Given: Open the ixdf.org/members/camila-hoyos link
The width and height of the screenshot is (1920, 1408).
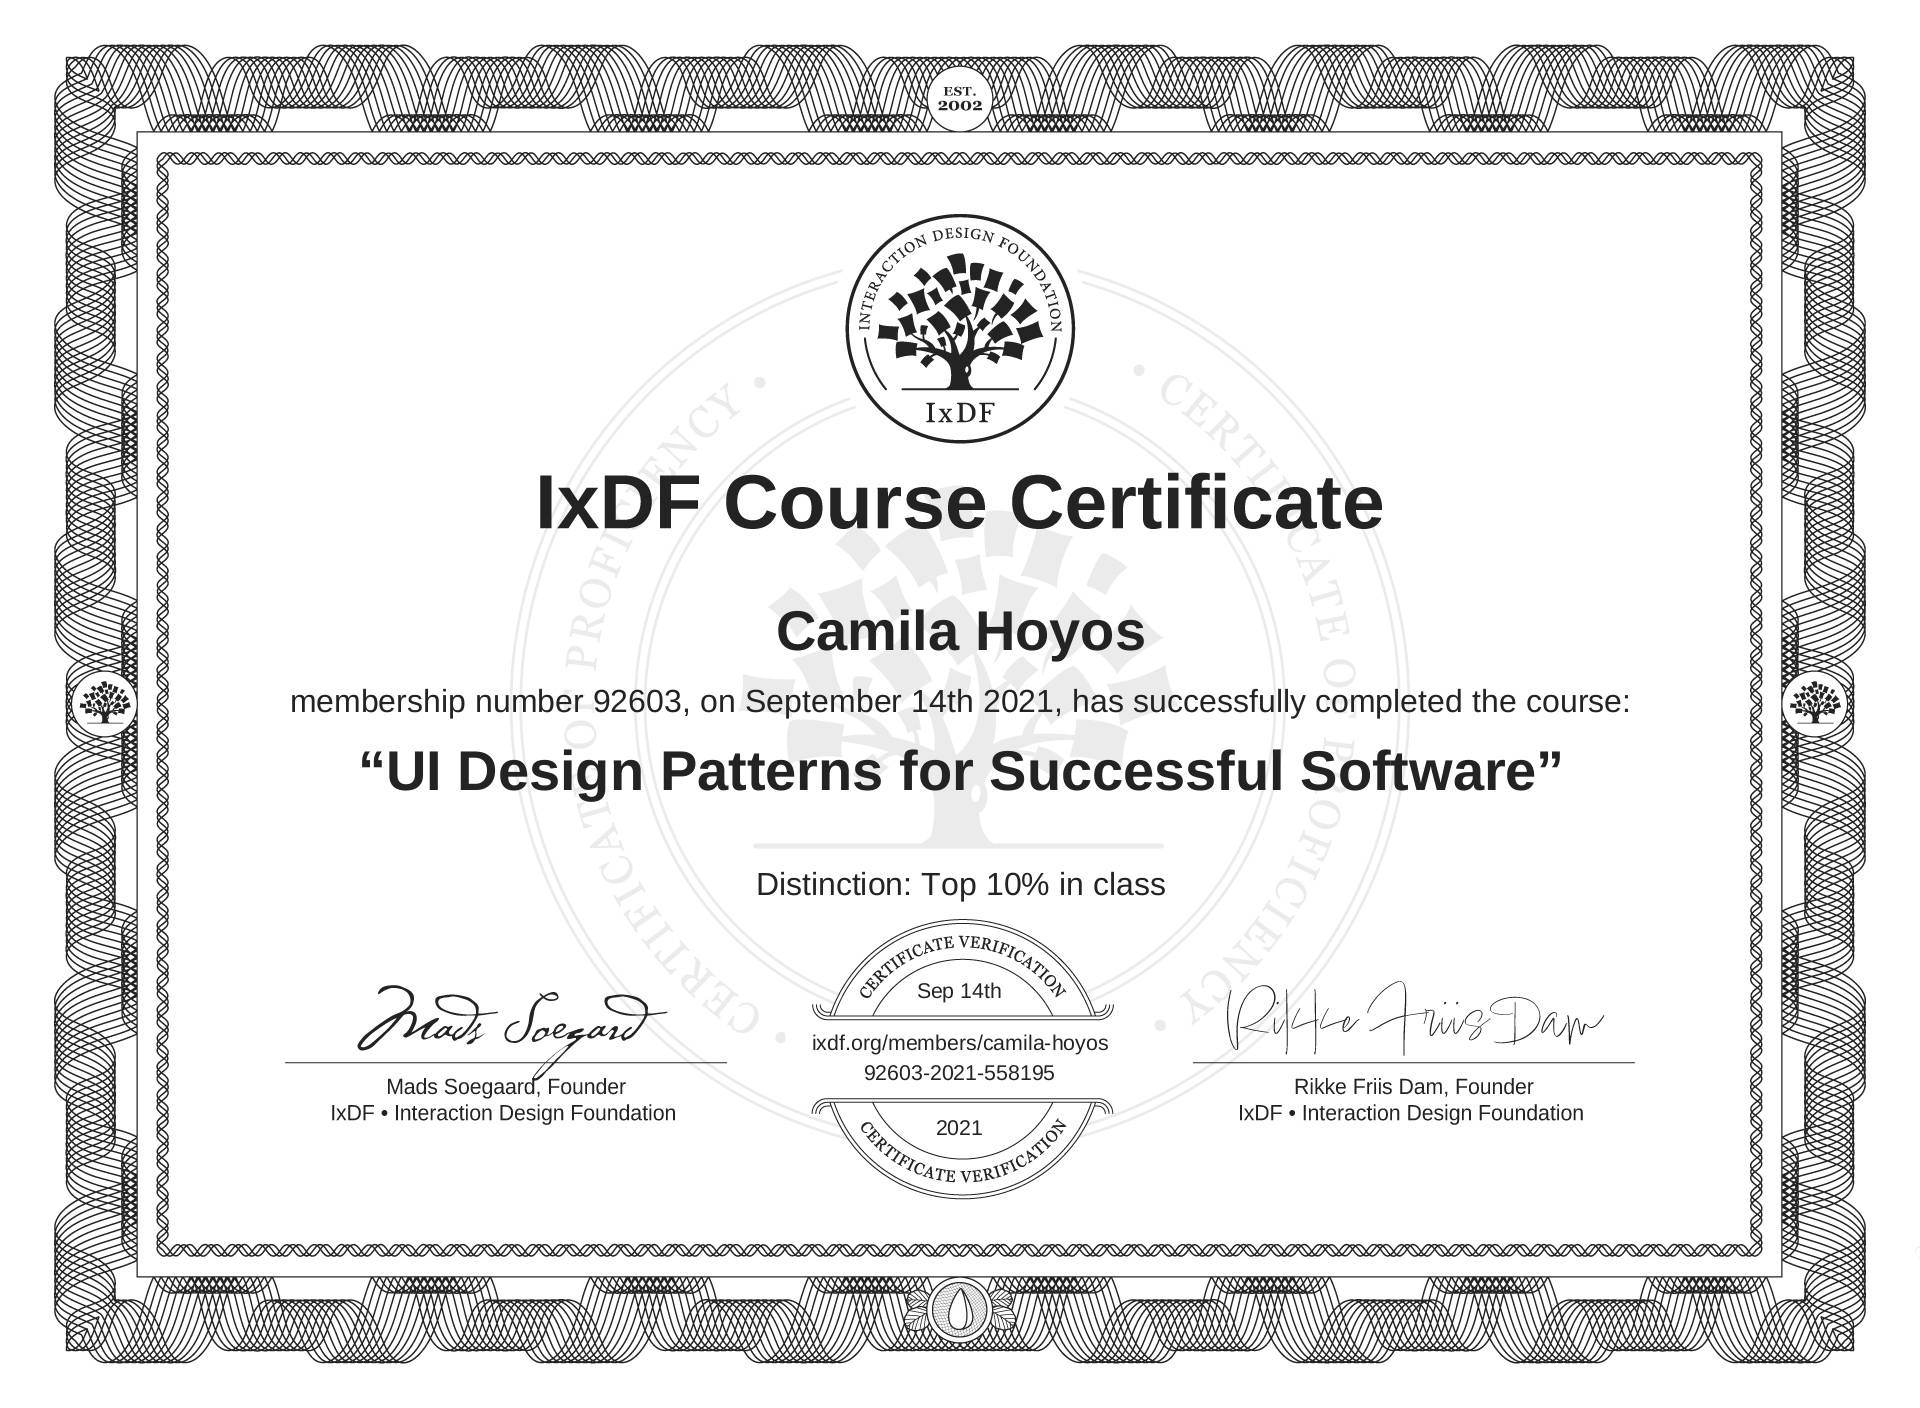Looking at the screenshot, I should 959,1043.
